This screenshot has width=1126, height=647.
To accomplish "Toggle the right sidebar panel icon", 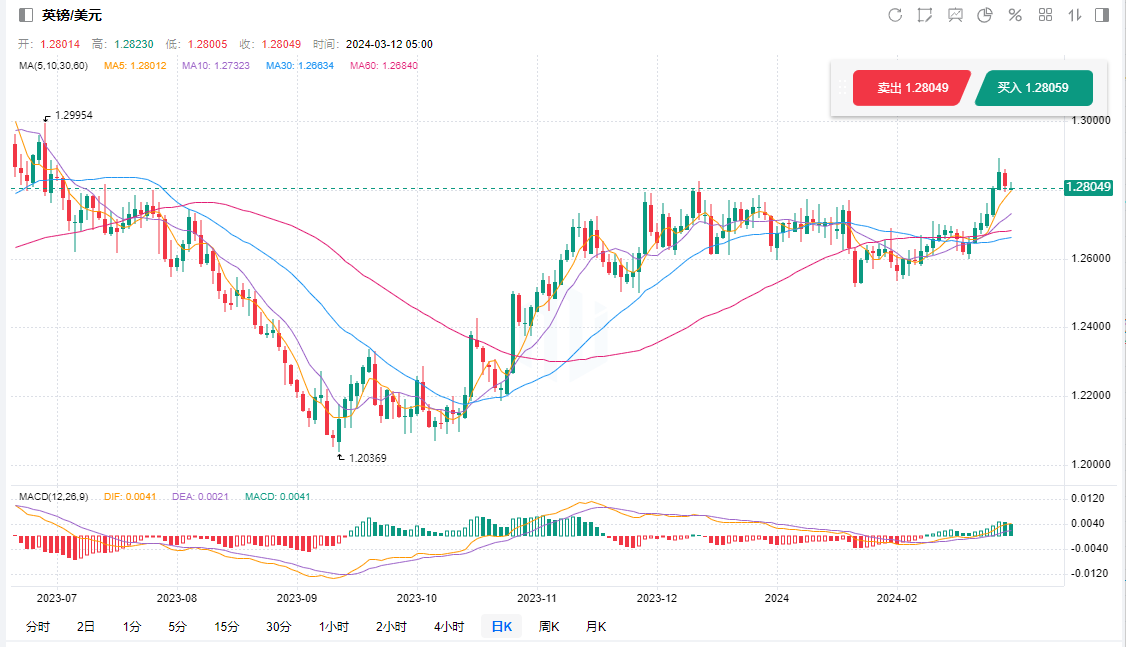I will point(1102,15).
